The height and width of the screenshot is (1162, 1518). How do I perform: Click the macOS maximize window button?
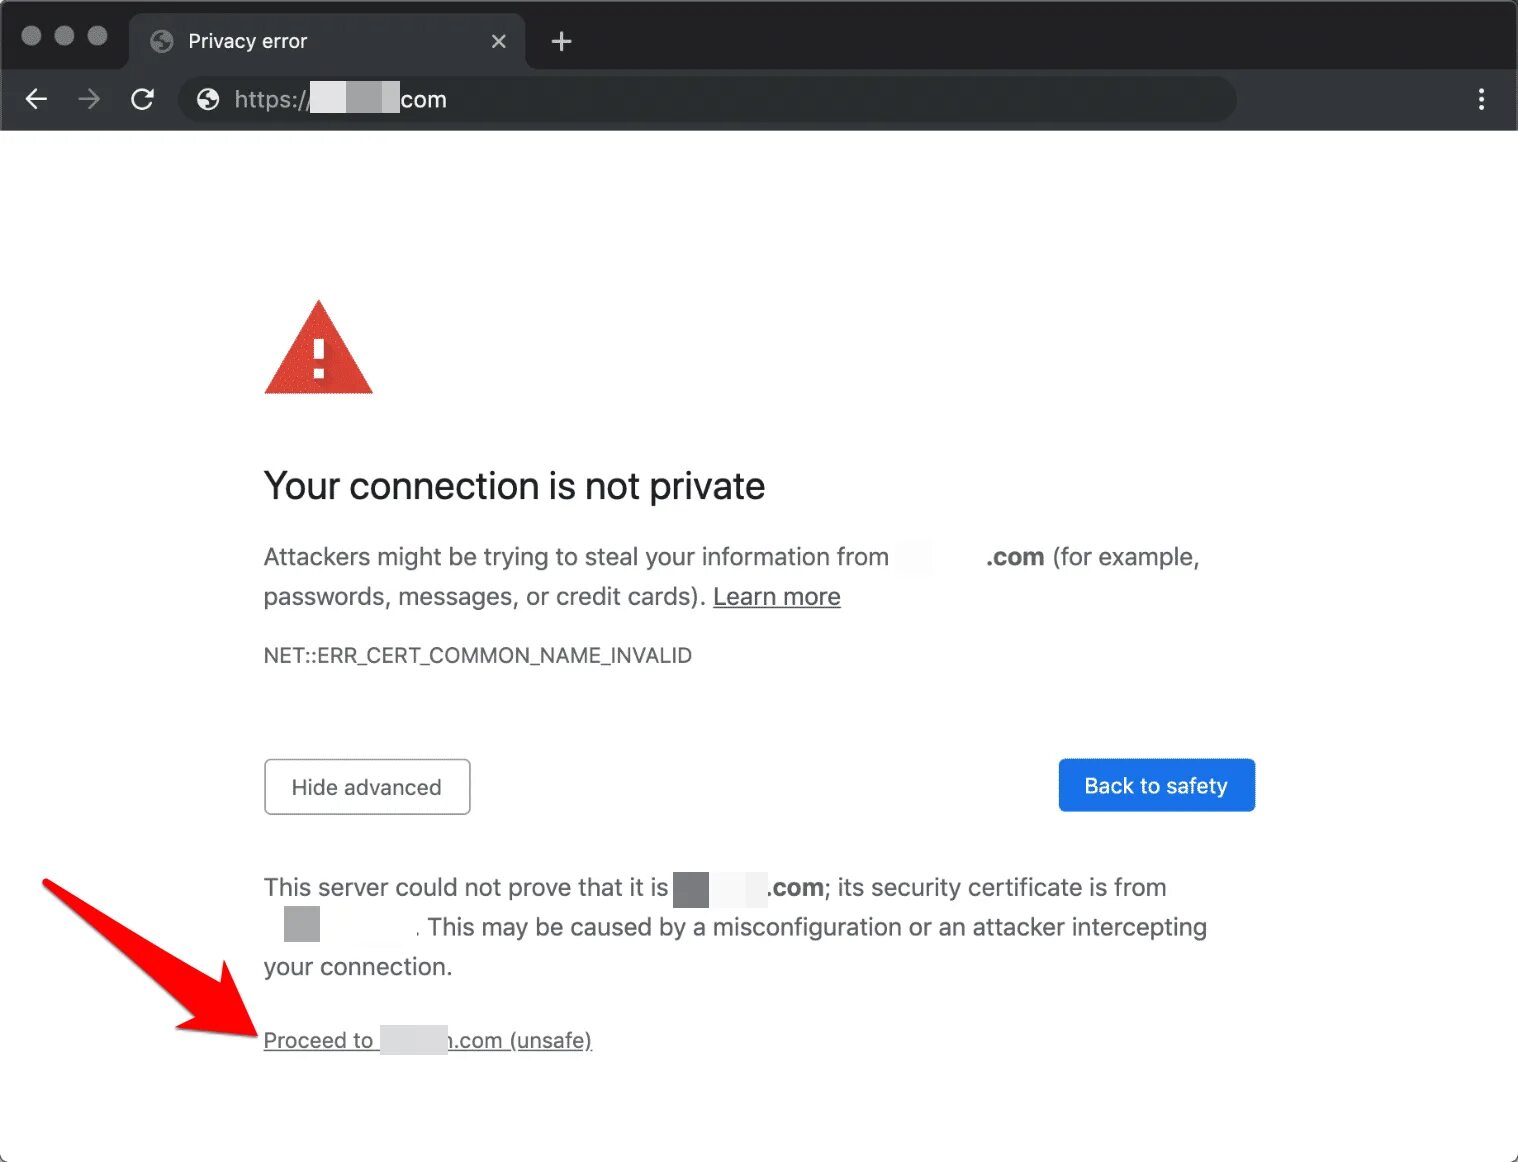point(97,36)
